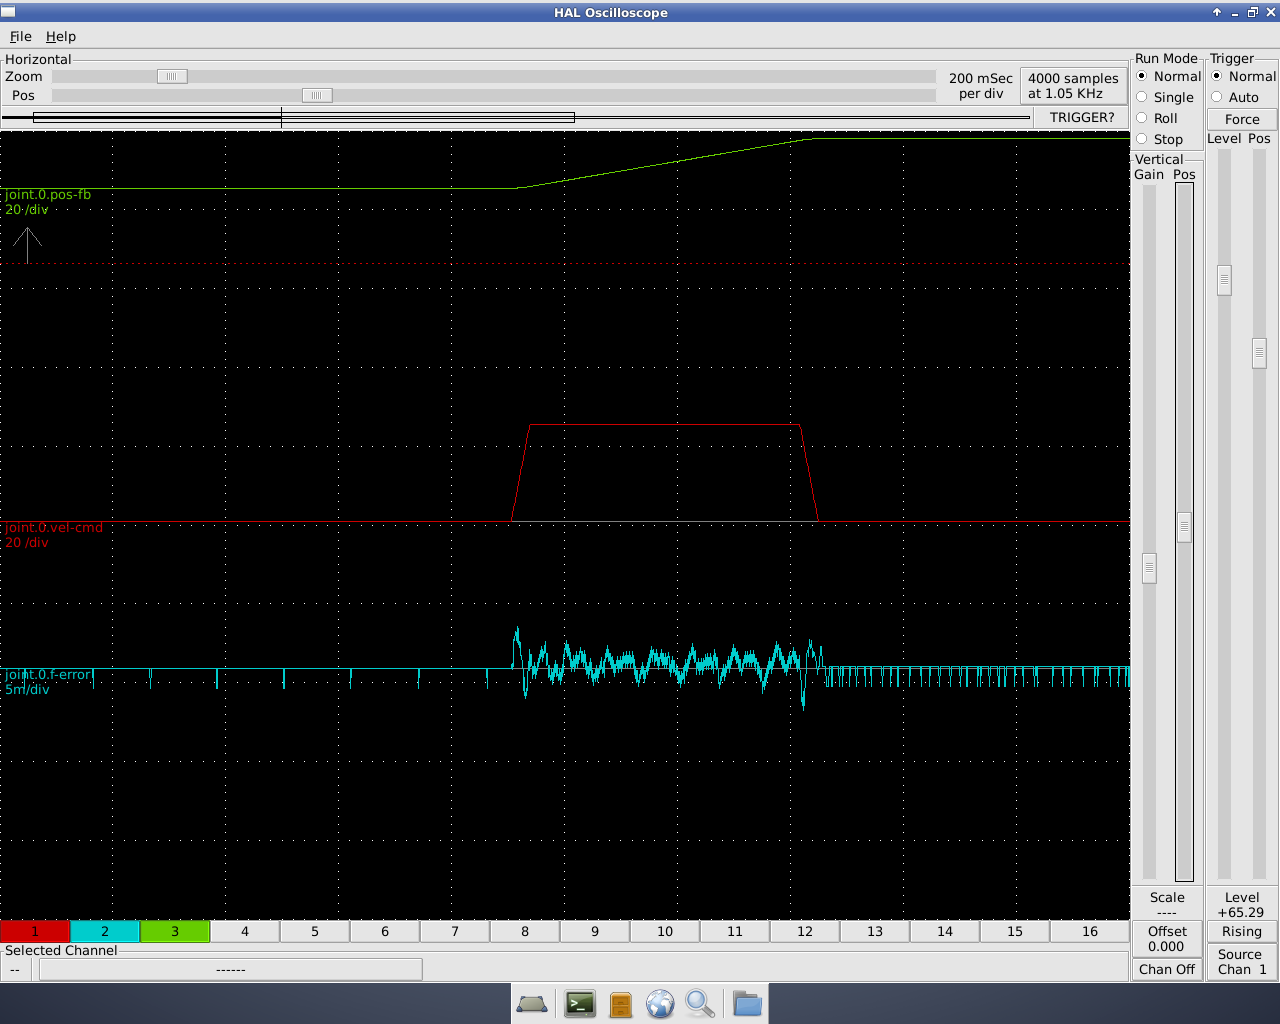Viewport: 1280px width, 1024px height.
Task: Click the 200 mSec per div label
Action: pyautogui.click(x=981, y=86)
